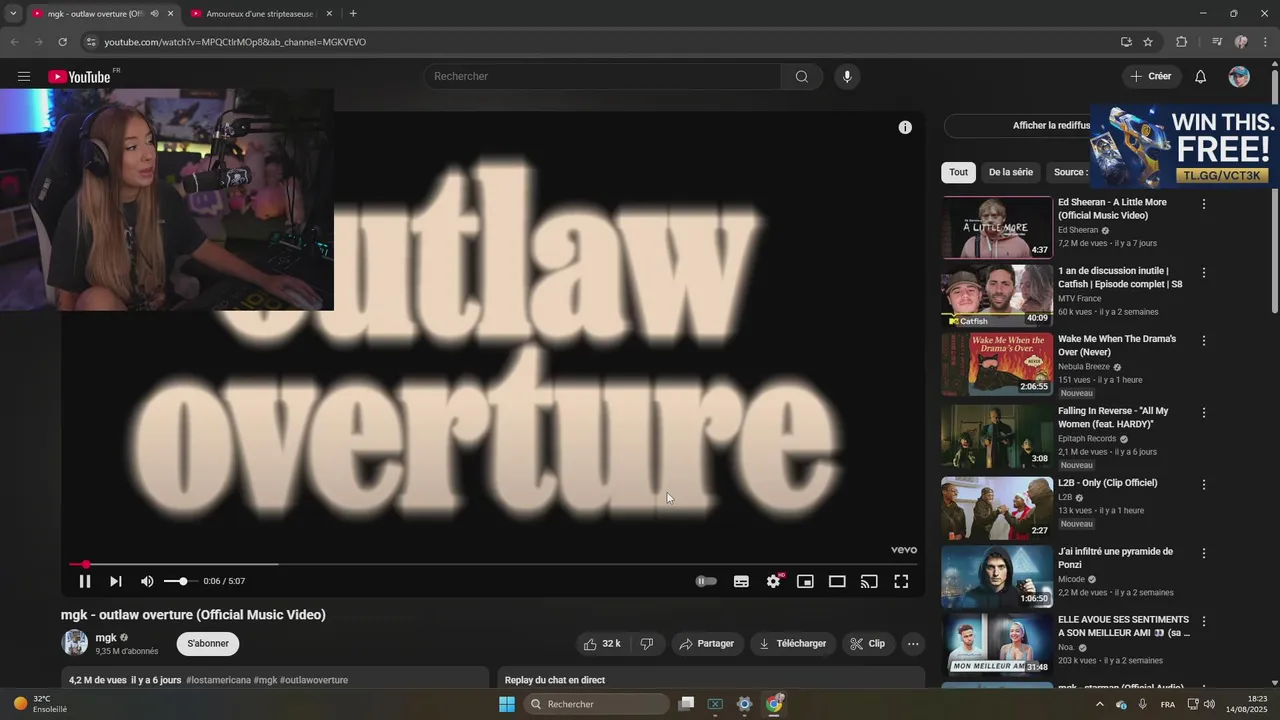Enable miniplayer mode
Image resolution: width=1280 pixels, height=720 pixels.
coord(805,581)
